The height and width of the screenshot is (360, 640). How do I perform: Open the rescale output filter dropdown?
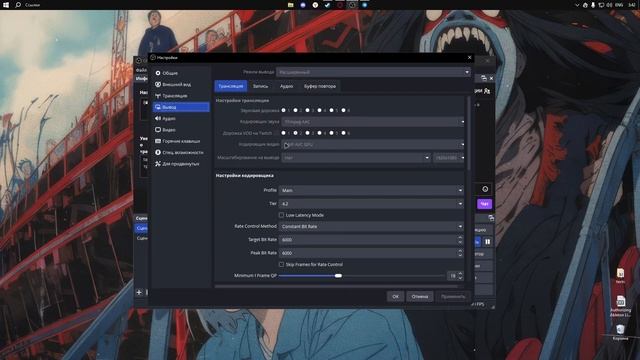click(x=356, y=158)
